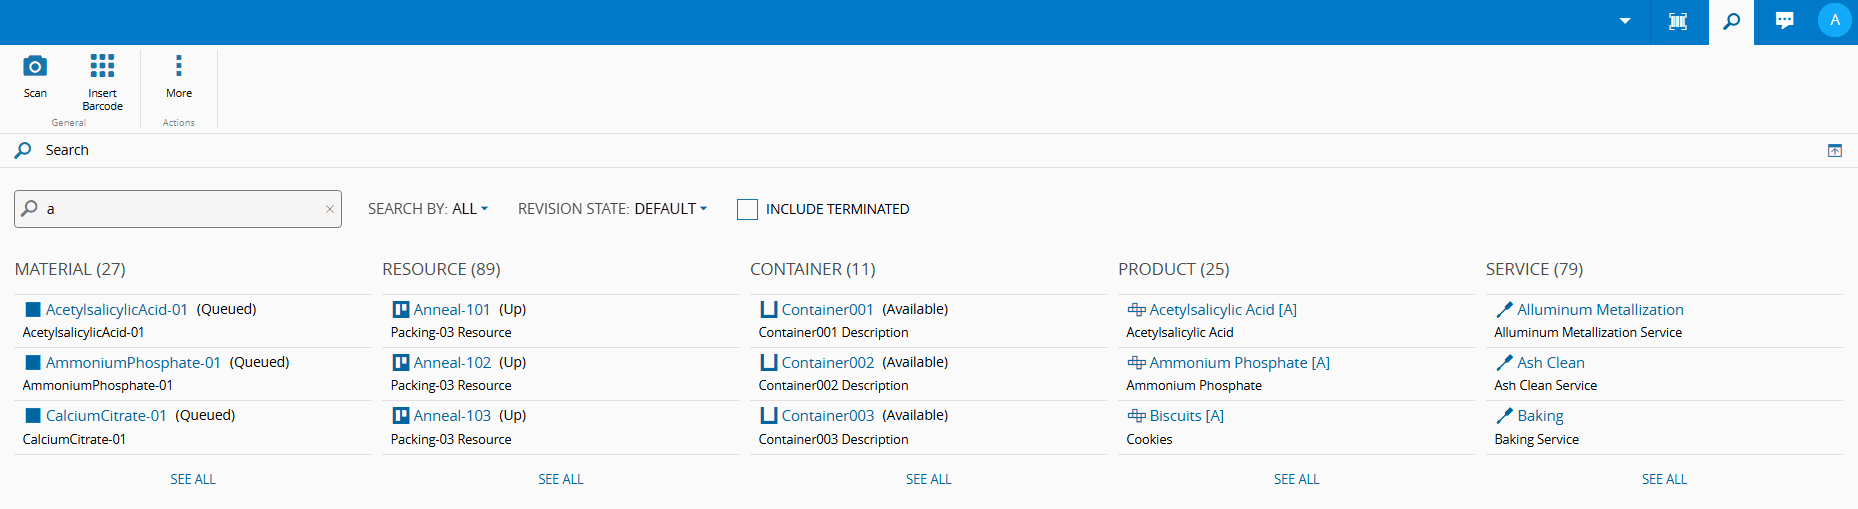Click the Insert Barcode grid icon
This screenshot has width=1858, height=509.
pos(102,67)
